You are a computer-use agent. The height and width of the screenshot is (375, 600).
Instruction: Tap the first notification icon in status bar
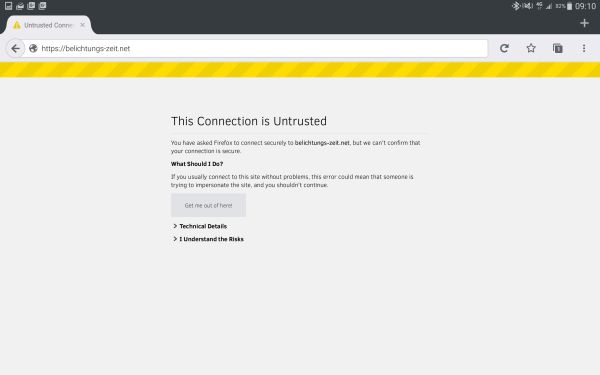click(x=8, y=6)
